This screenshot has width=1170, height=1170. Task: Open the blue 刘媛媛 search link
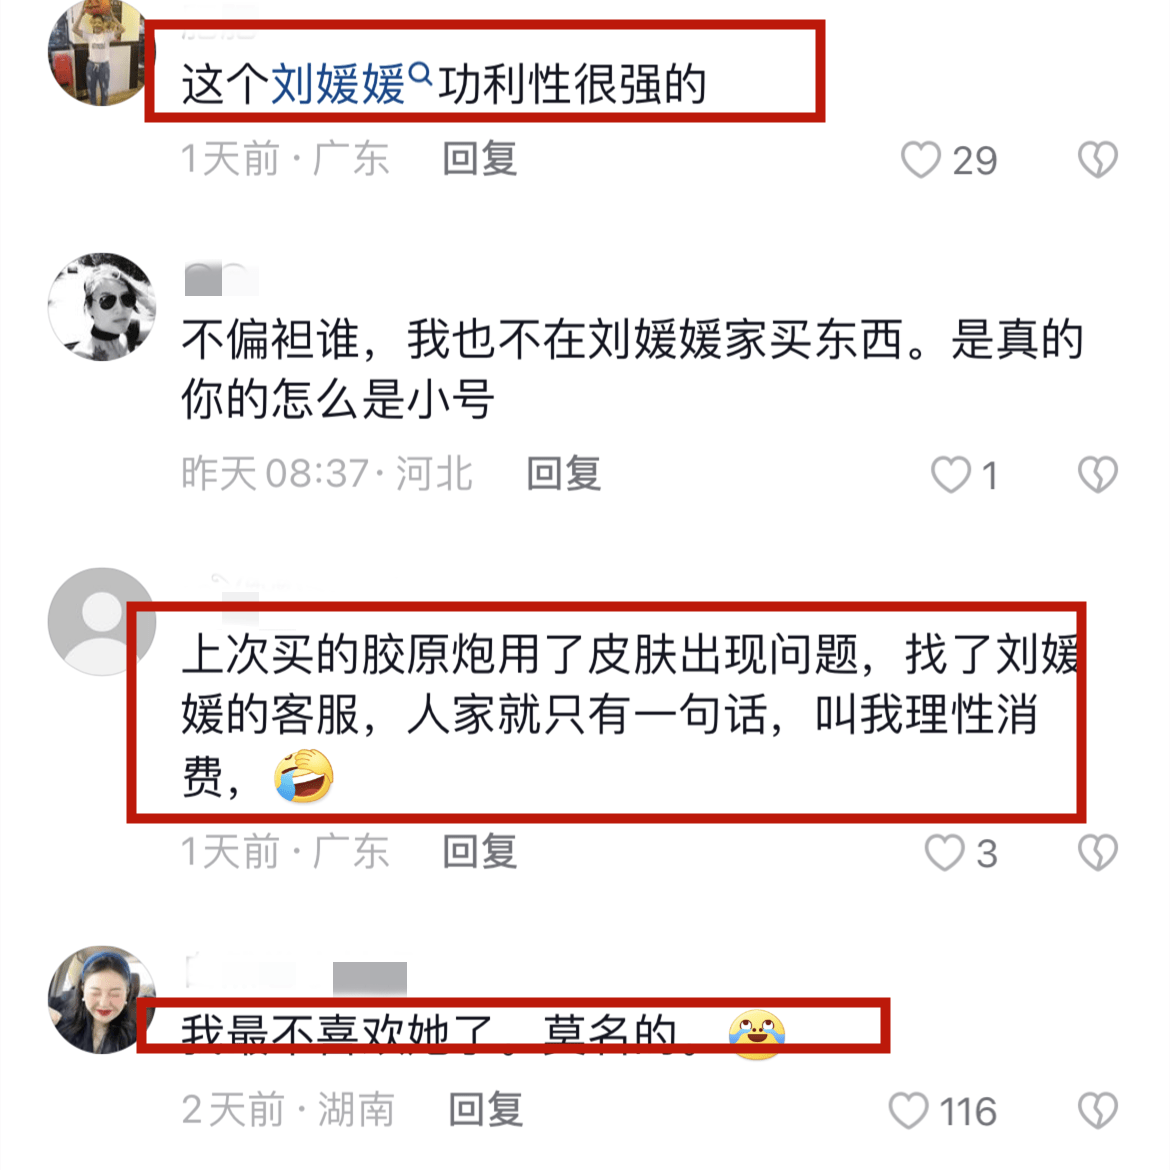point(337,84)
